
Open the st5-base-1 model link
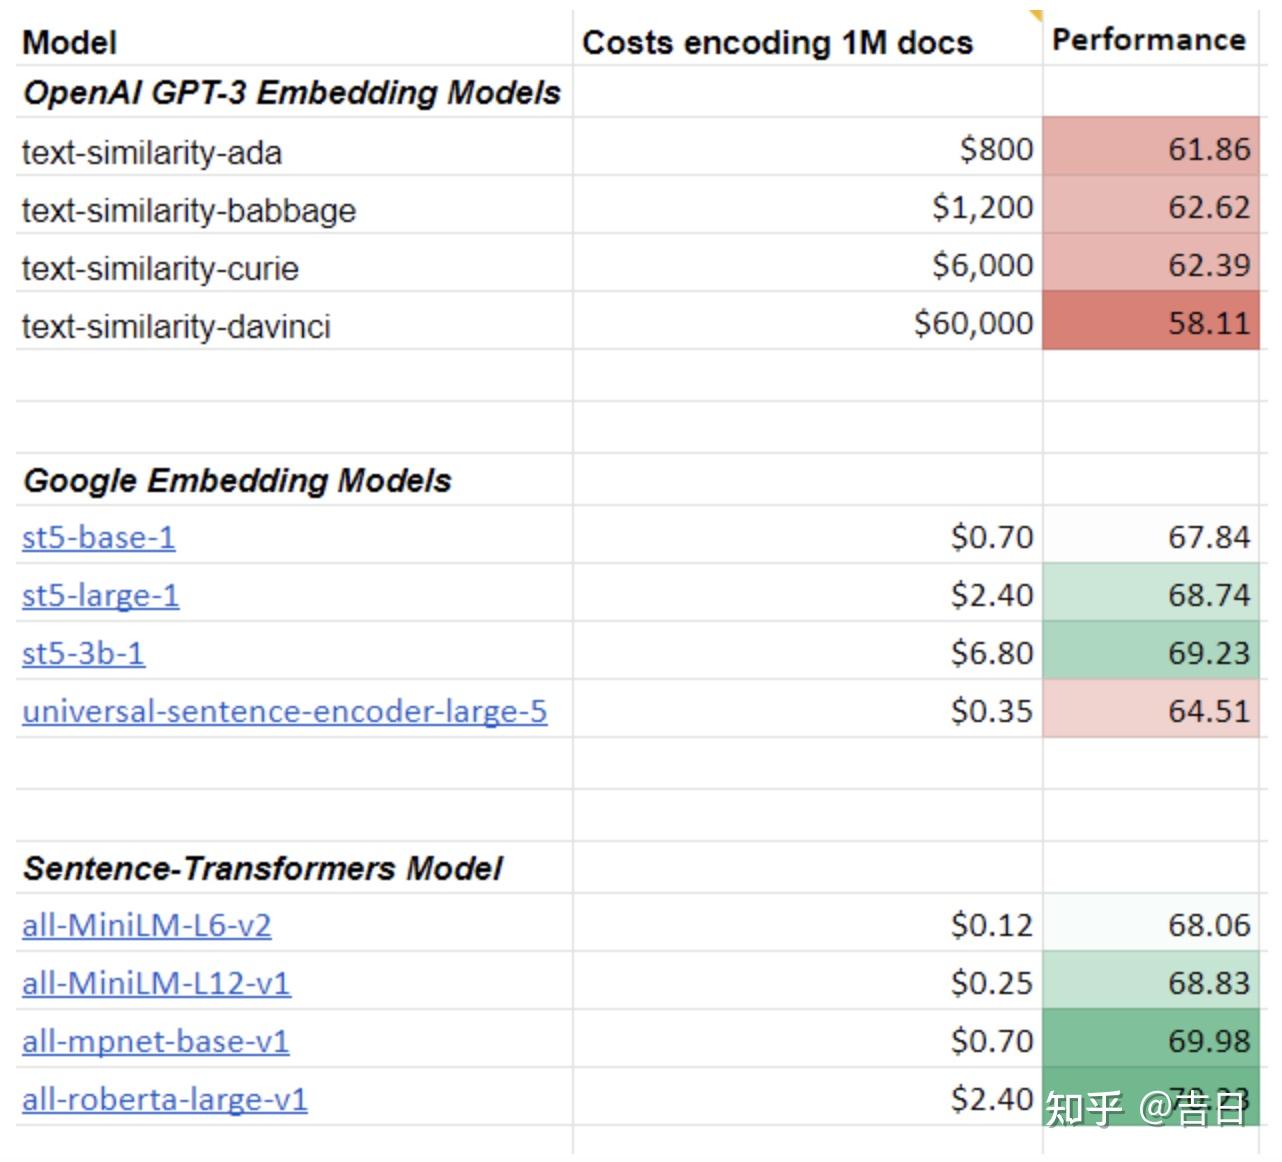click(x=97, y=537)
